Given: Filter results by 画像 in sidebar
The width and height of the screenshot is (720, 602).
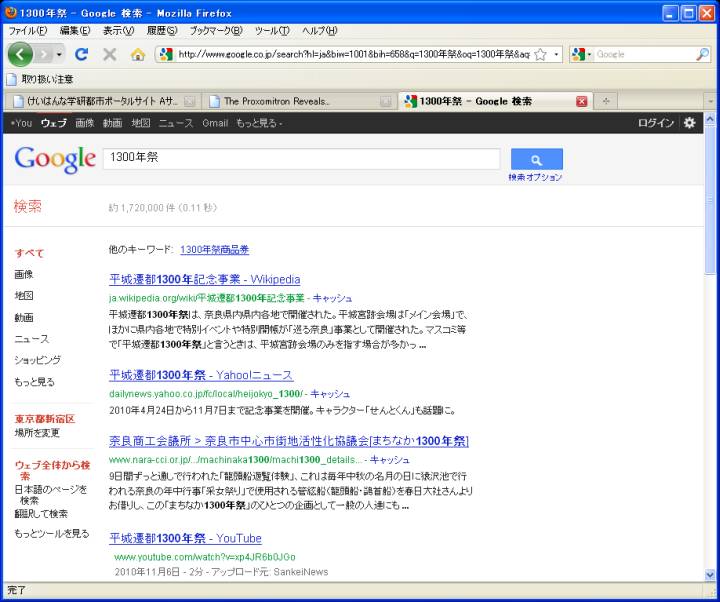Looking at the screenshot, I should 23,274.
